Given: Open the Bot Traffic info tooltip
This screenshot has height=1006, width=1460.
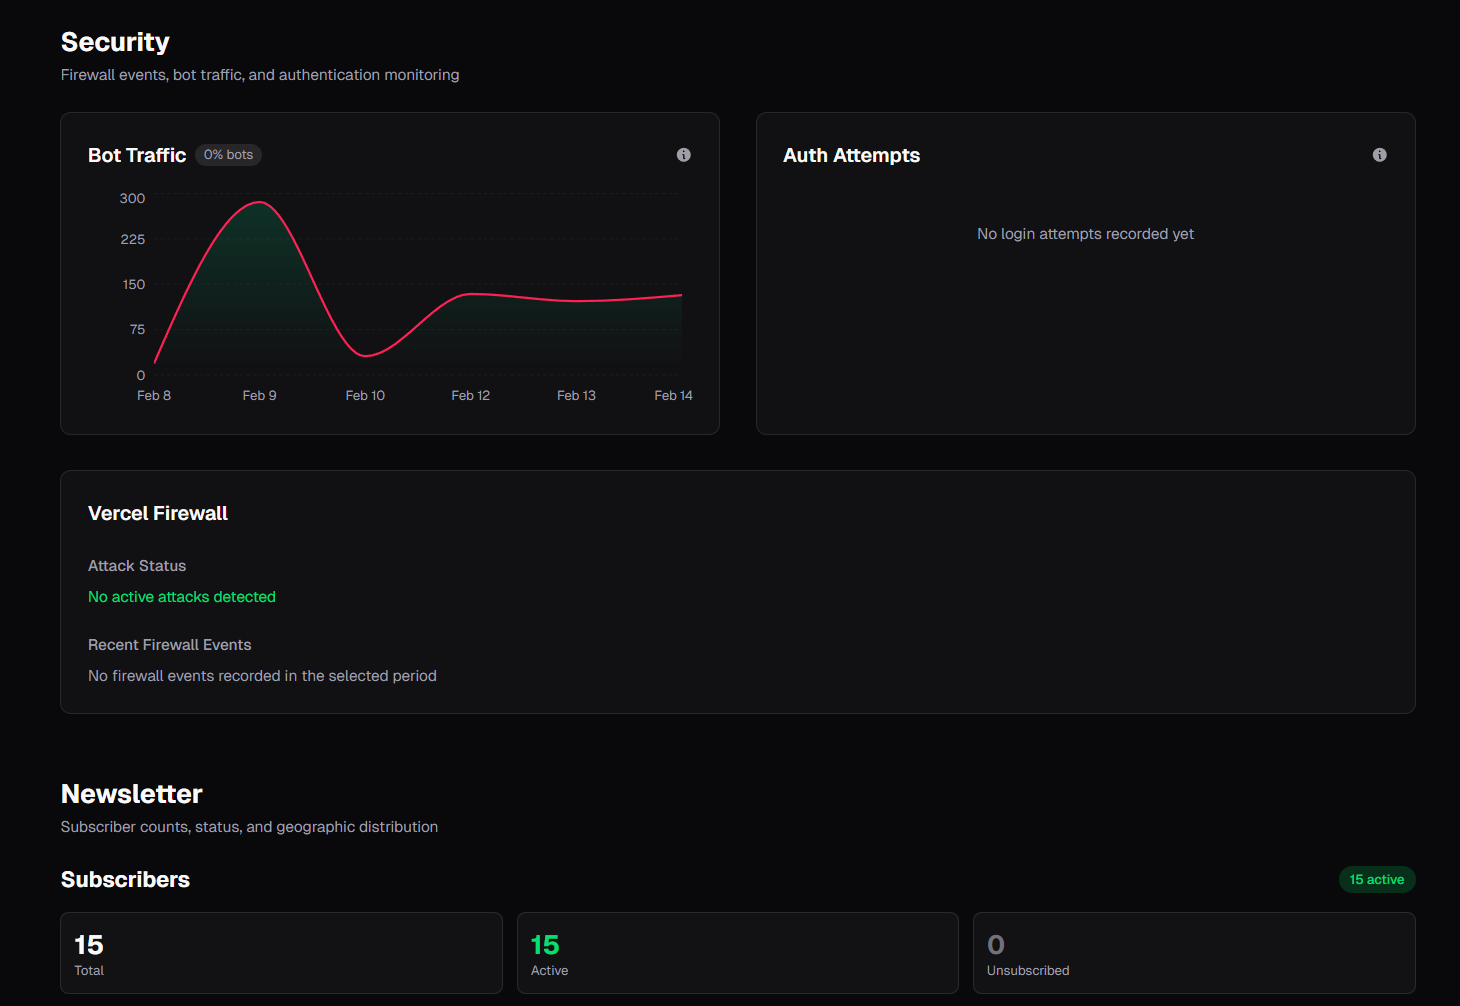Looking at the screenshot, I should [684, 155].
